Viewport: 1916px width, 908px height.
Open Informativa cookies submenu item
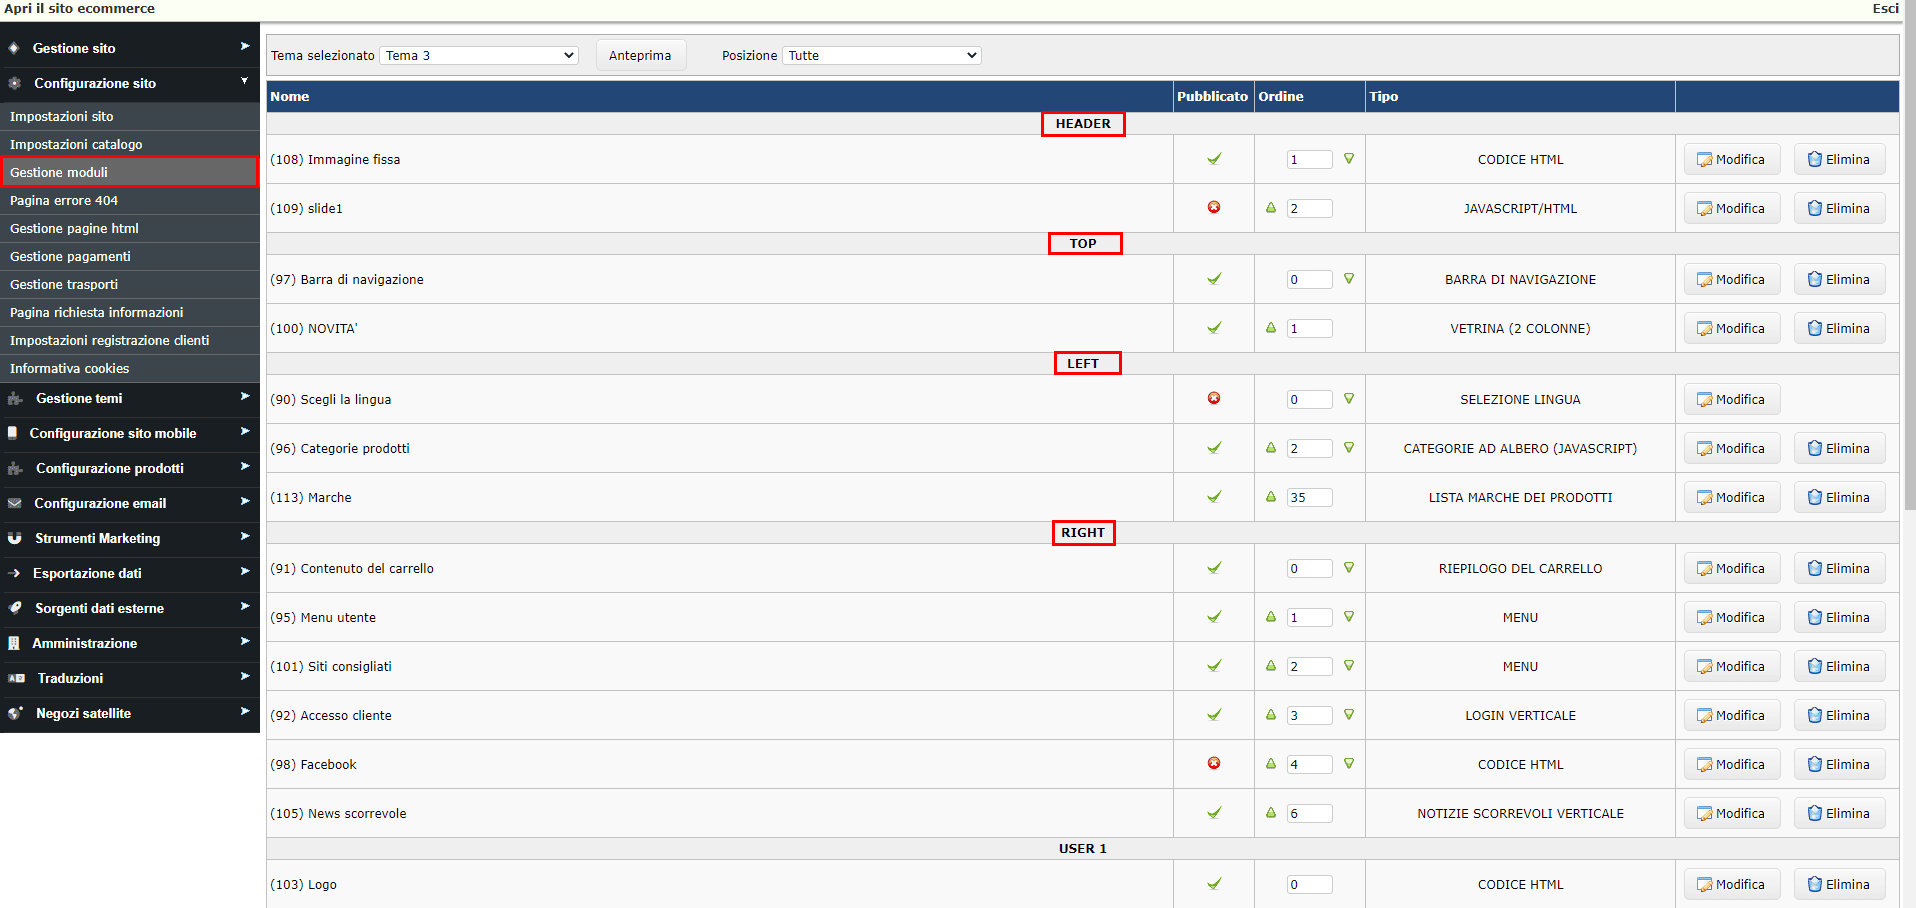(x=130, y=368)
